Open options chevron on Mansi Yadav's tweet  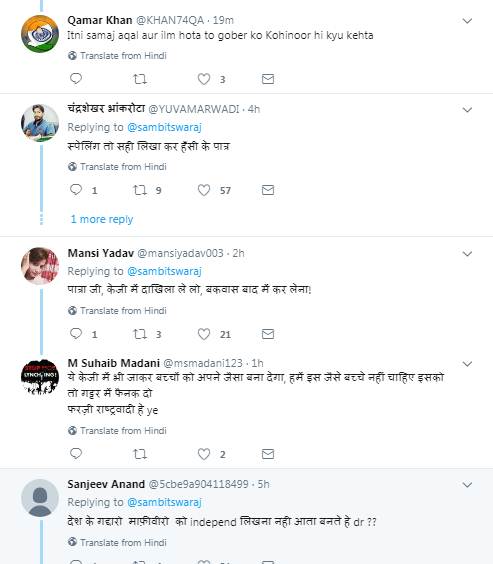tap(467, 254)
